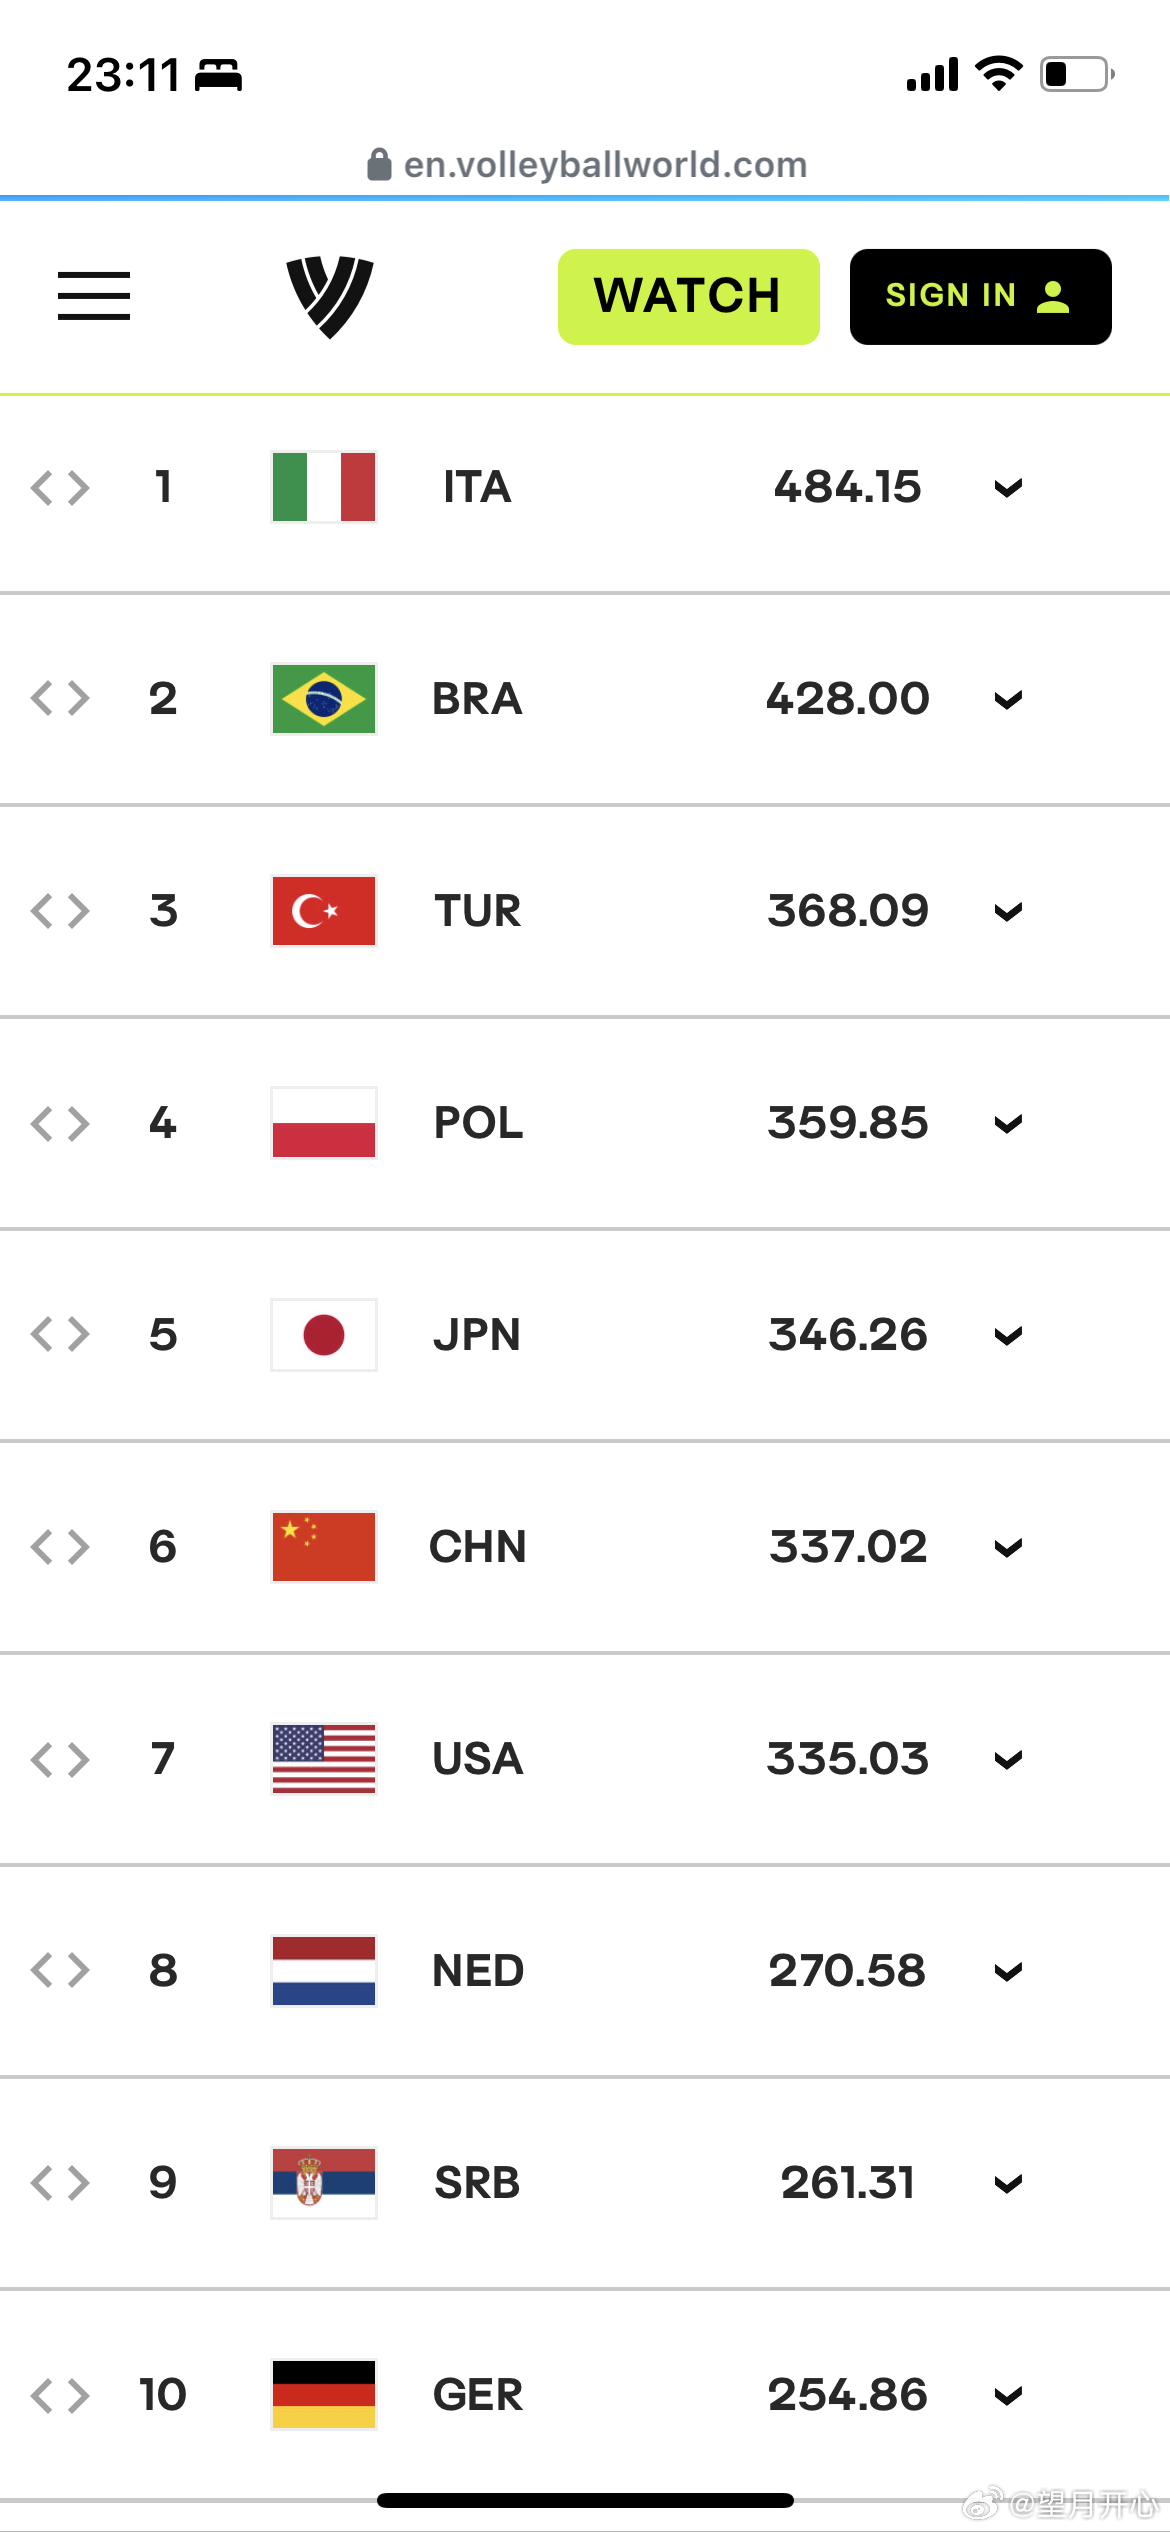
Task: Select the TUR team name
Action: pyautogui.click(x=478, y=911)
